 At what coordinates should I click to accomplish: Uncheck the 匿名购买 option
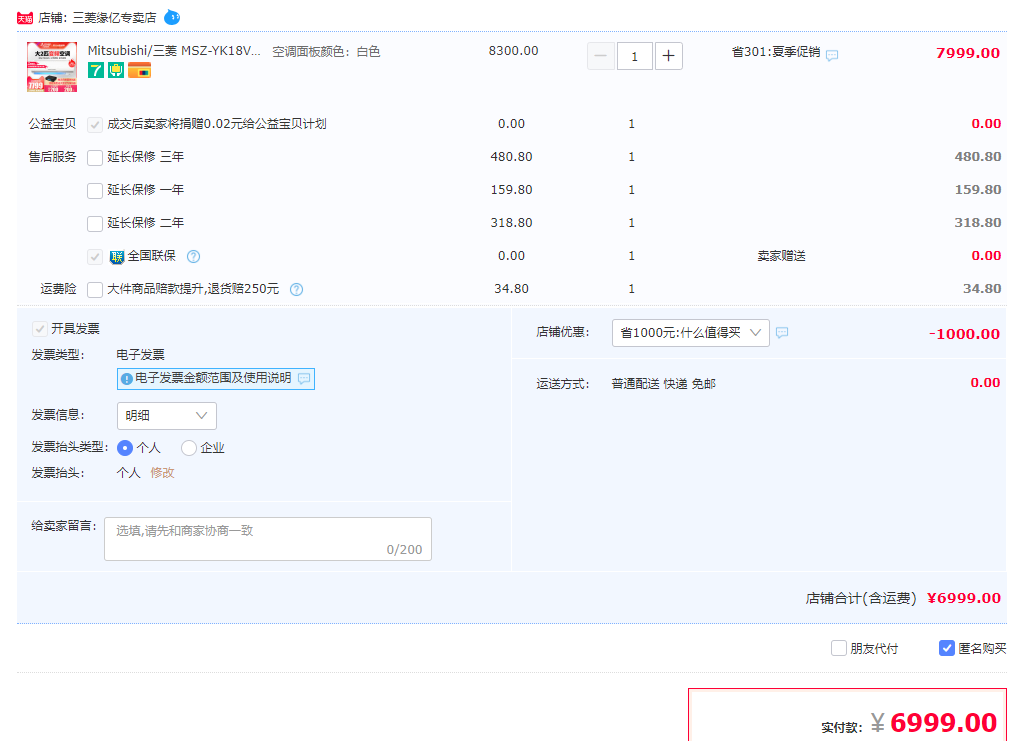tap(947, 648)
